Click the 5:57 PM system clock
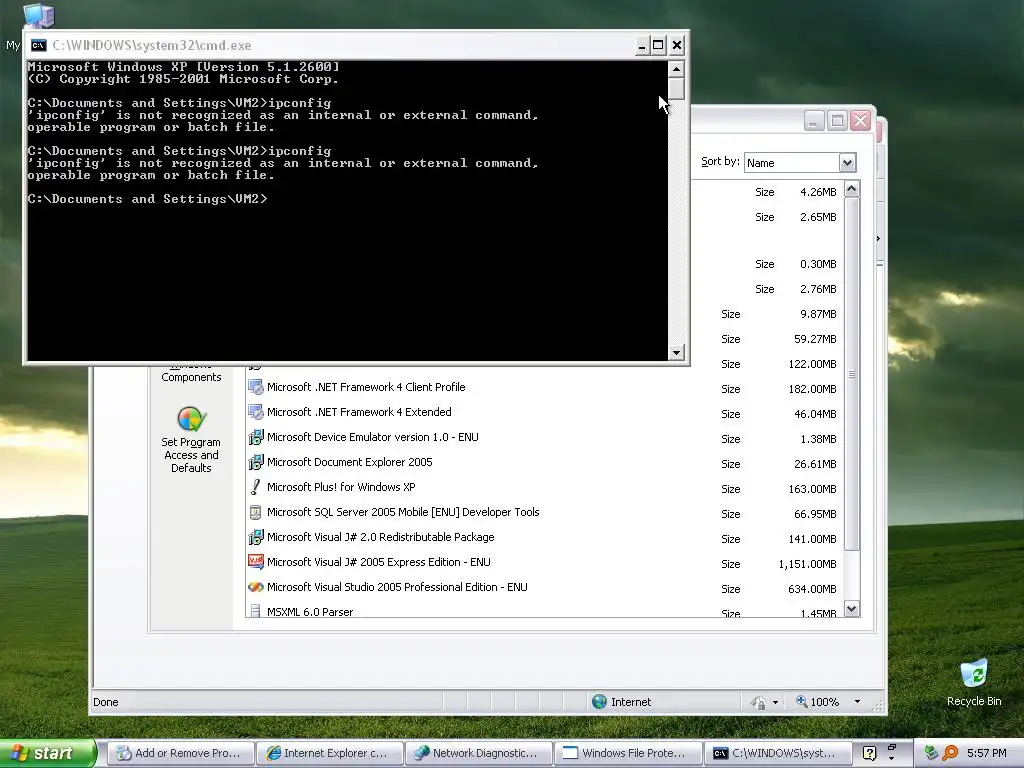This screenshot has height=768, width=1024. (x=987, y=753)
